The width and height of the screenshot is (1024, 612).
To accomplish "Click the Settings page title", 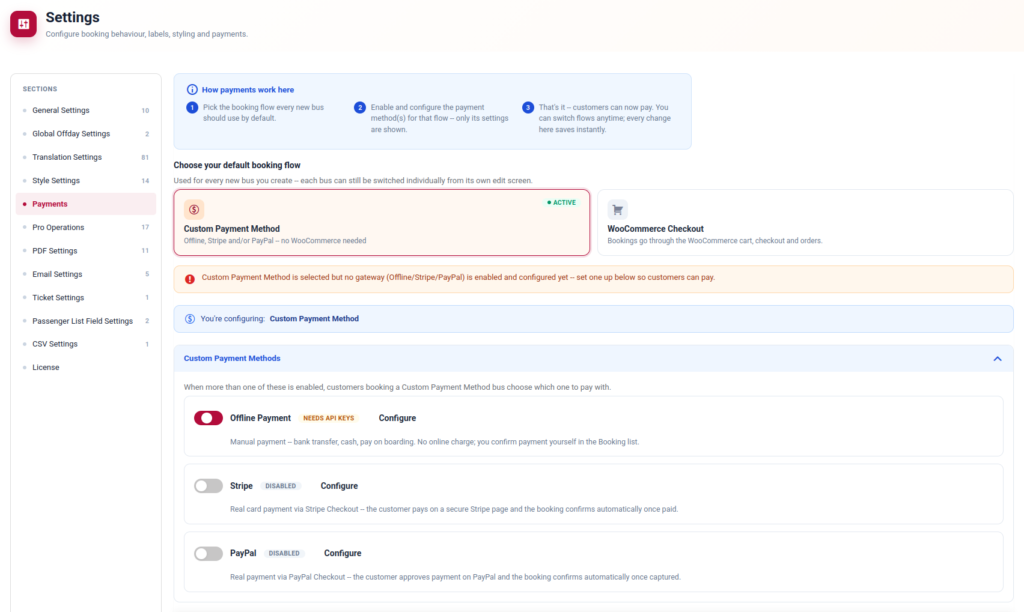I will point(72,18).
